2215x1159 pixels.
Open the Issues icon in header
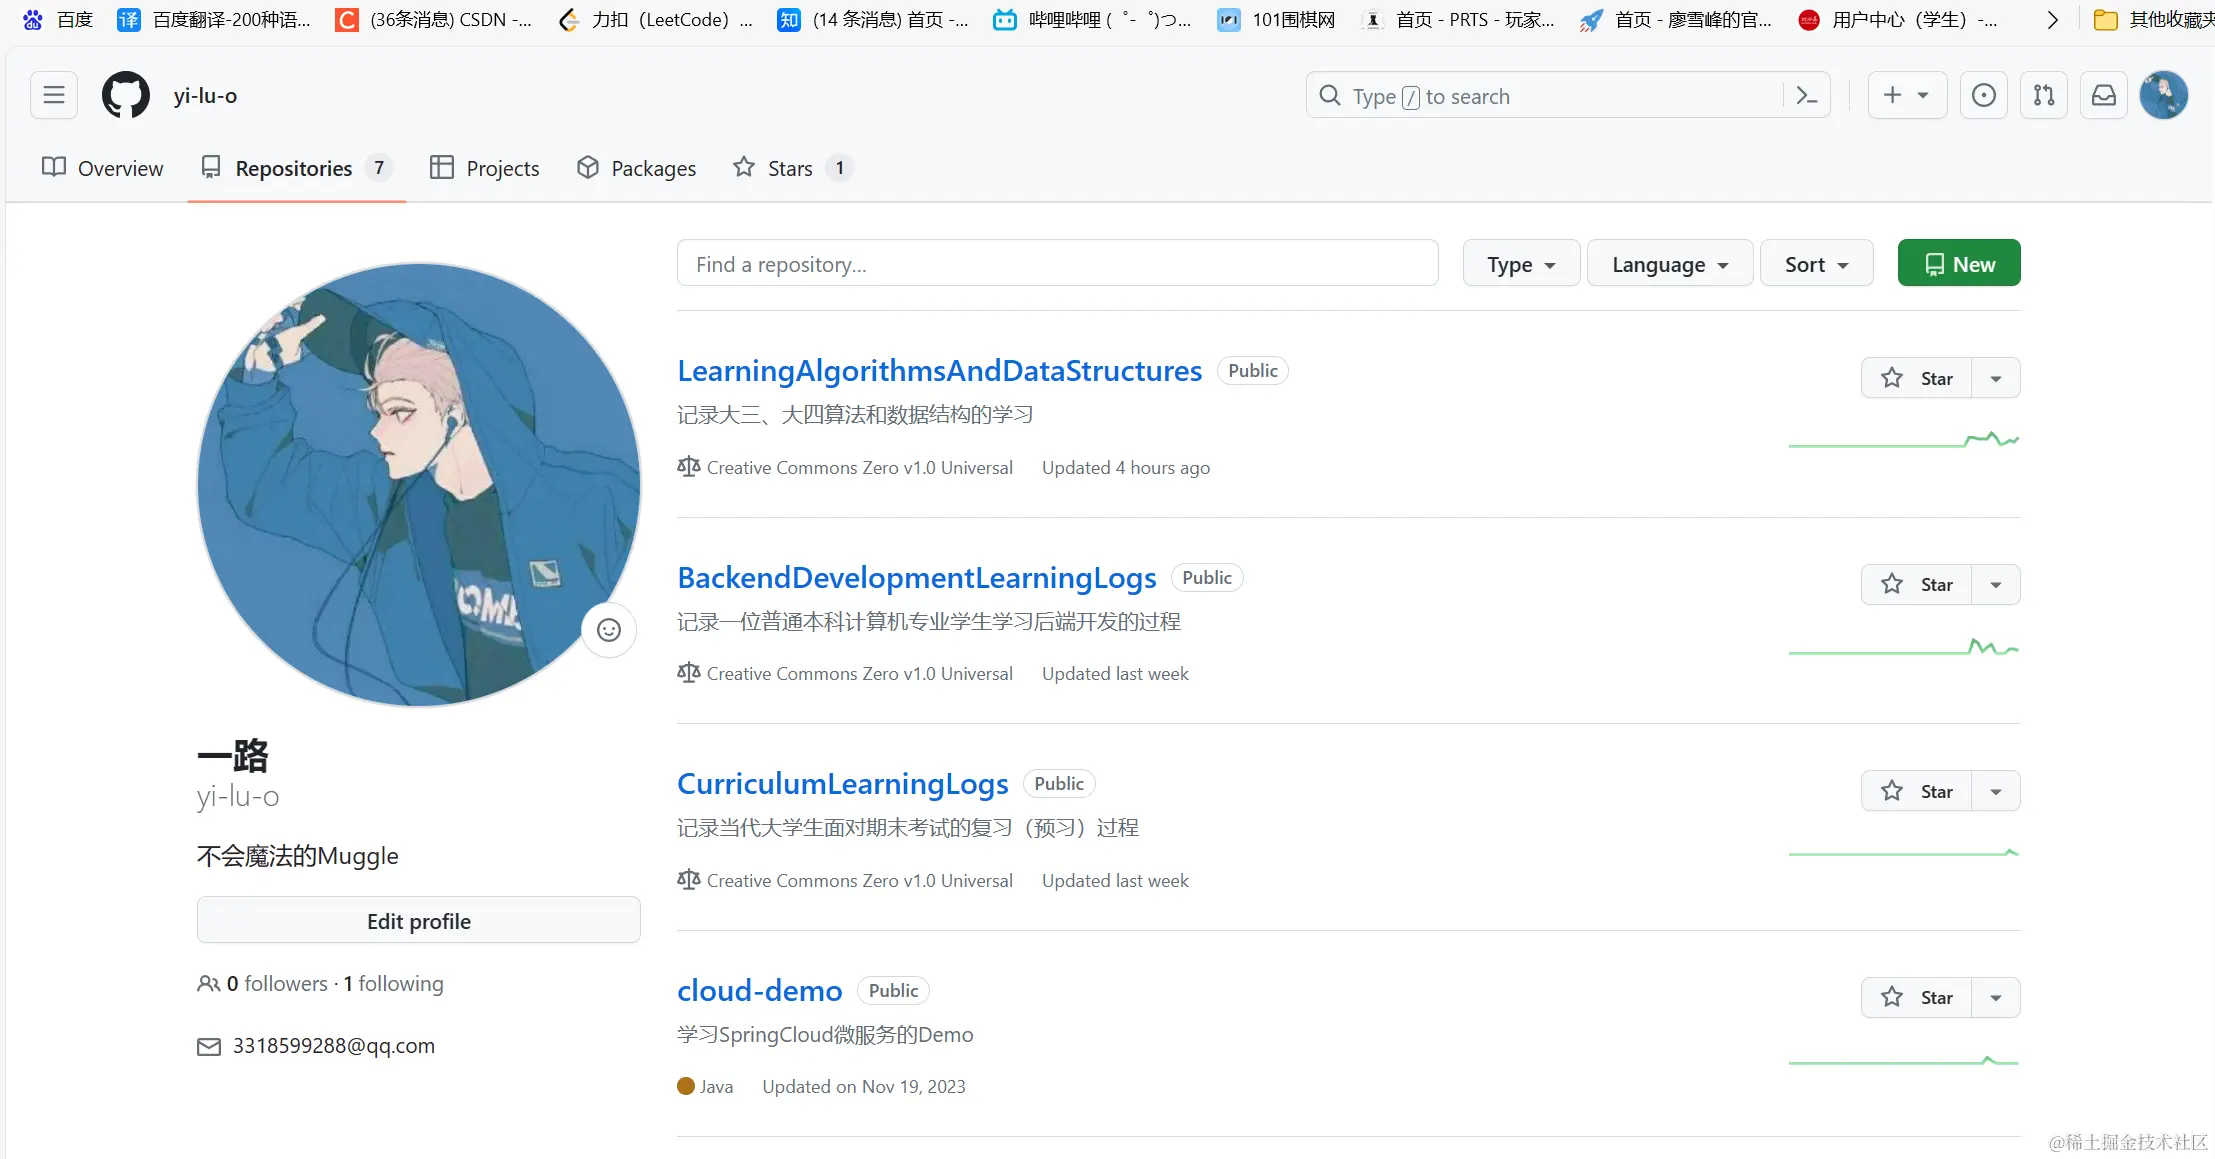[1983, 96]
